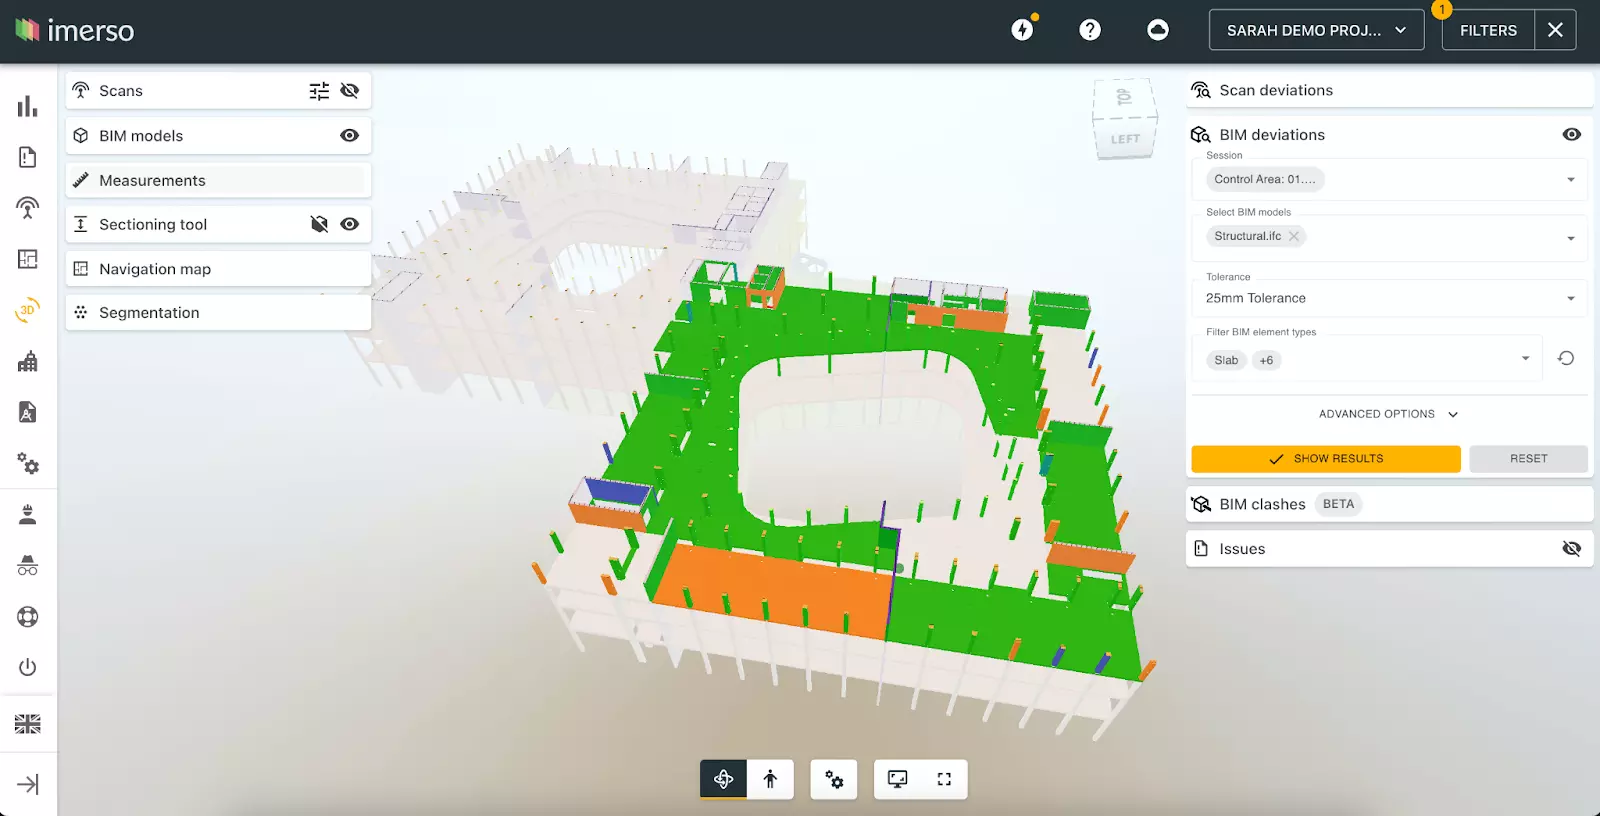Open the issues document icon in left sidebar

pos(28,157)
